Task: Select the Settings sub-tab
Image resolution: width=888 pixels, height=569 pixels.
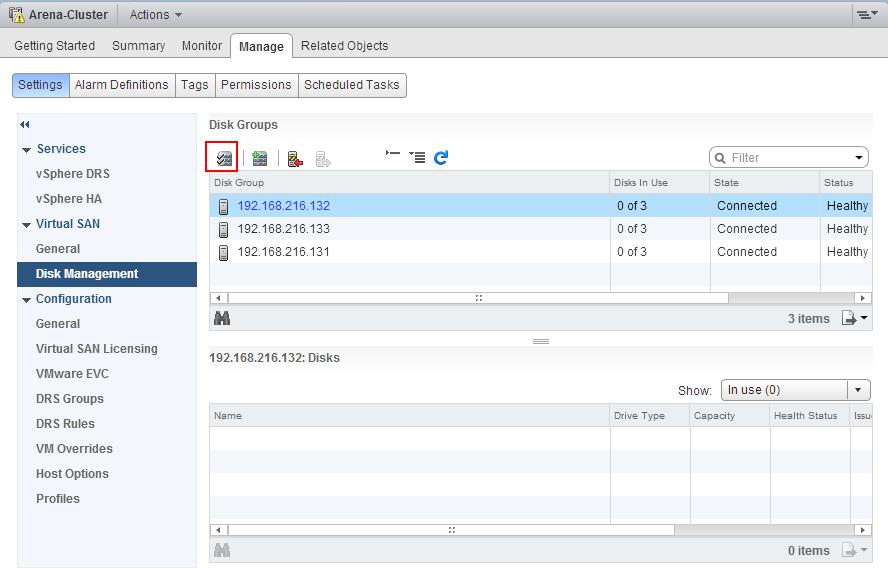Action: click(x=41, y=85)
